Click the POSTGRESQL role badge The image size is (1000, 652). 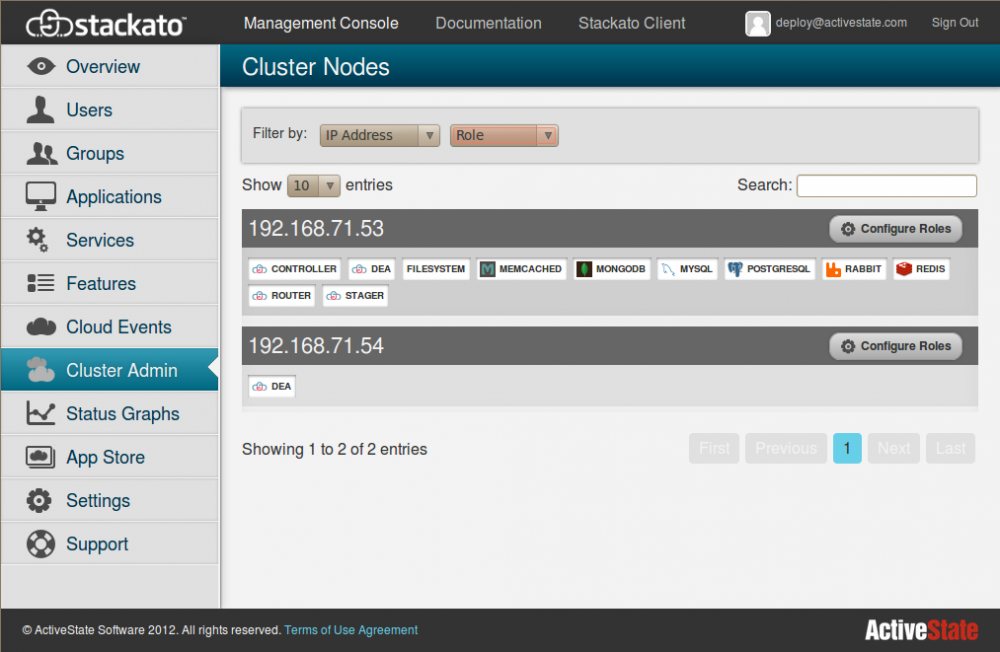[770, 269]
